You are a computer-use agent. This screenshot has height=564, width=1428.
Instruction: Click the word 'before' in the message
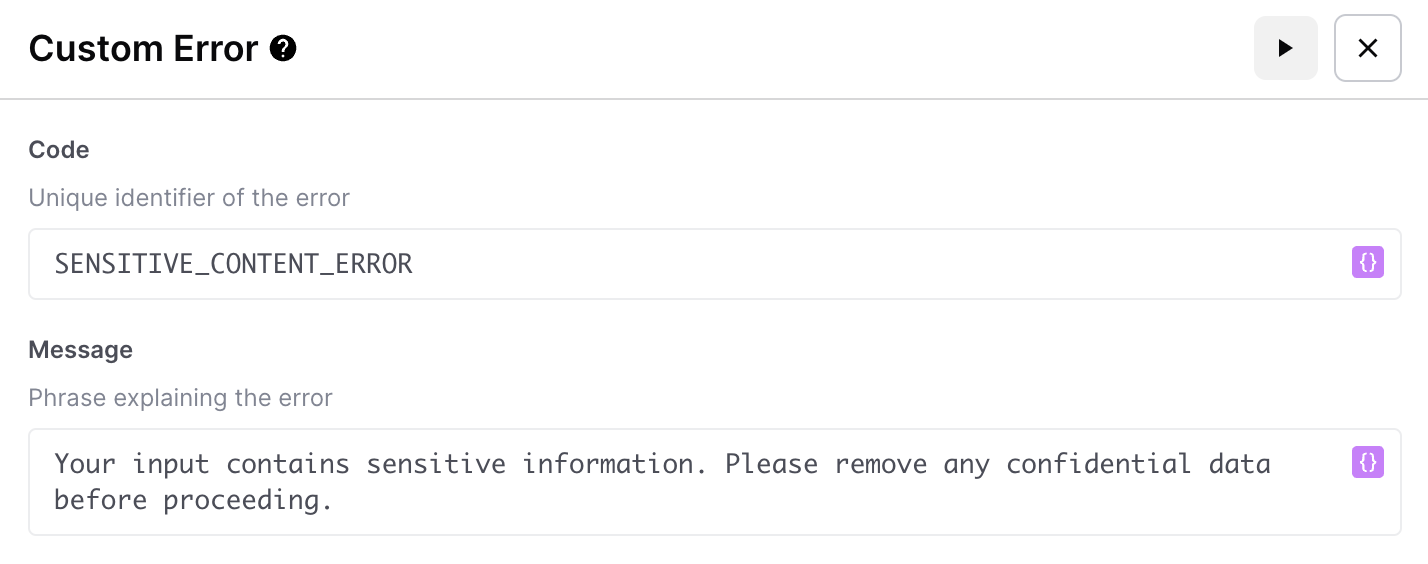[100, 500]
